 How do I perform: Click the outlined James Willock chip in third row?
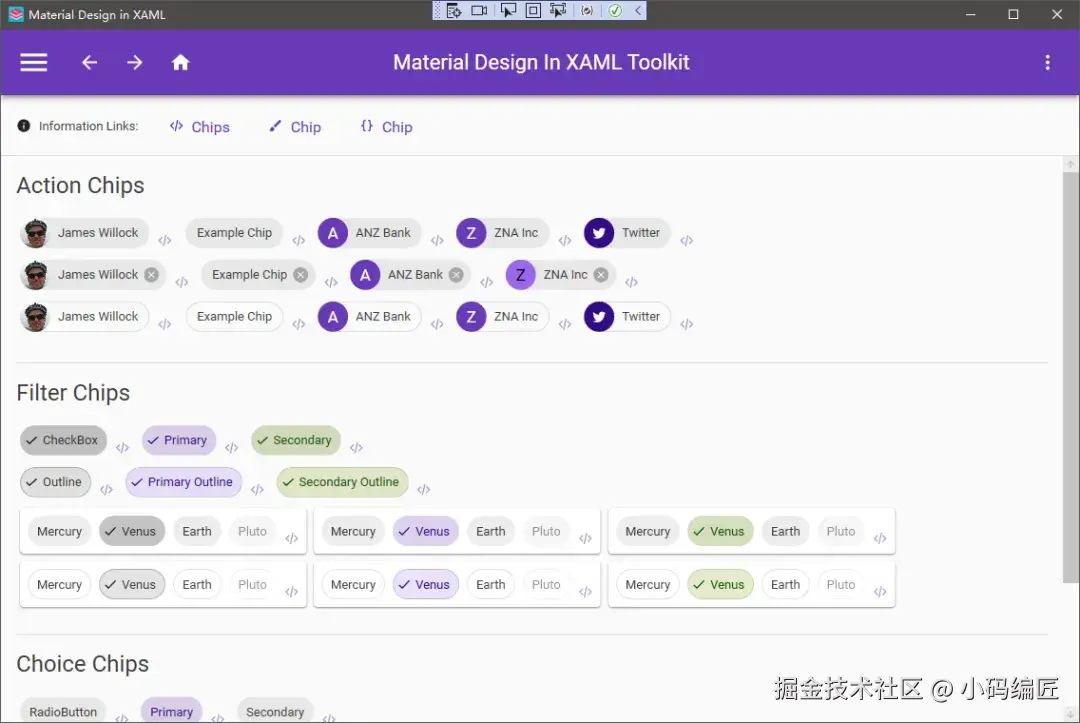tap(84, 317)
